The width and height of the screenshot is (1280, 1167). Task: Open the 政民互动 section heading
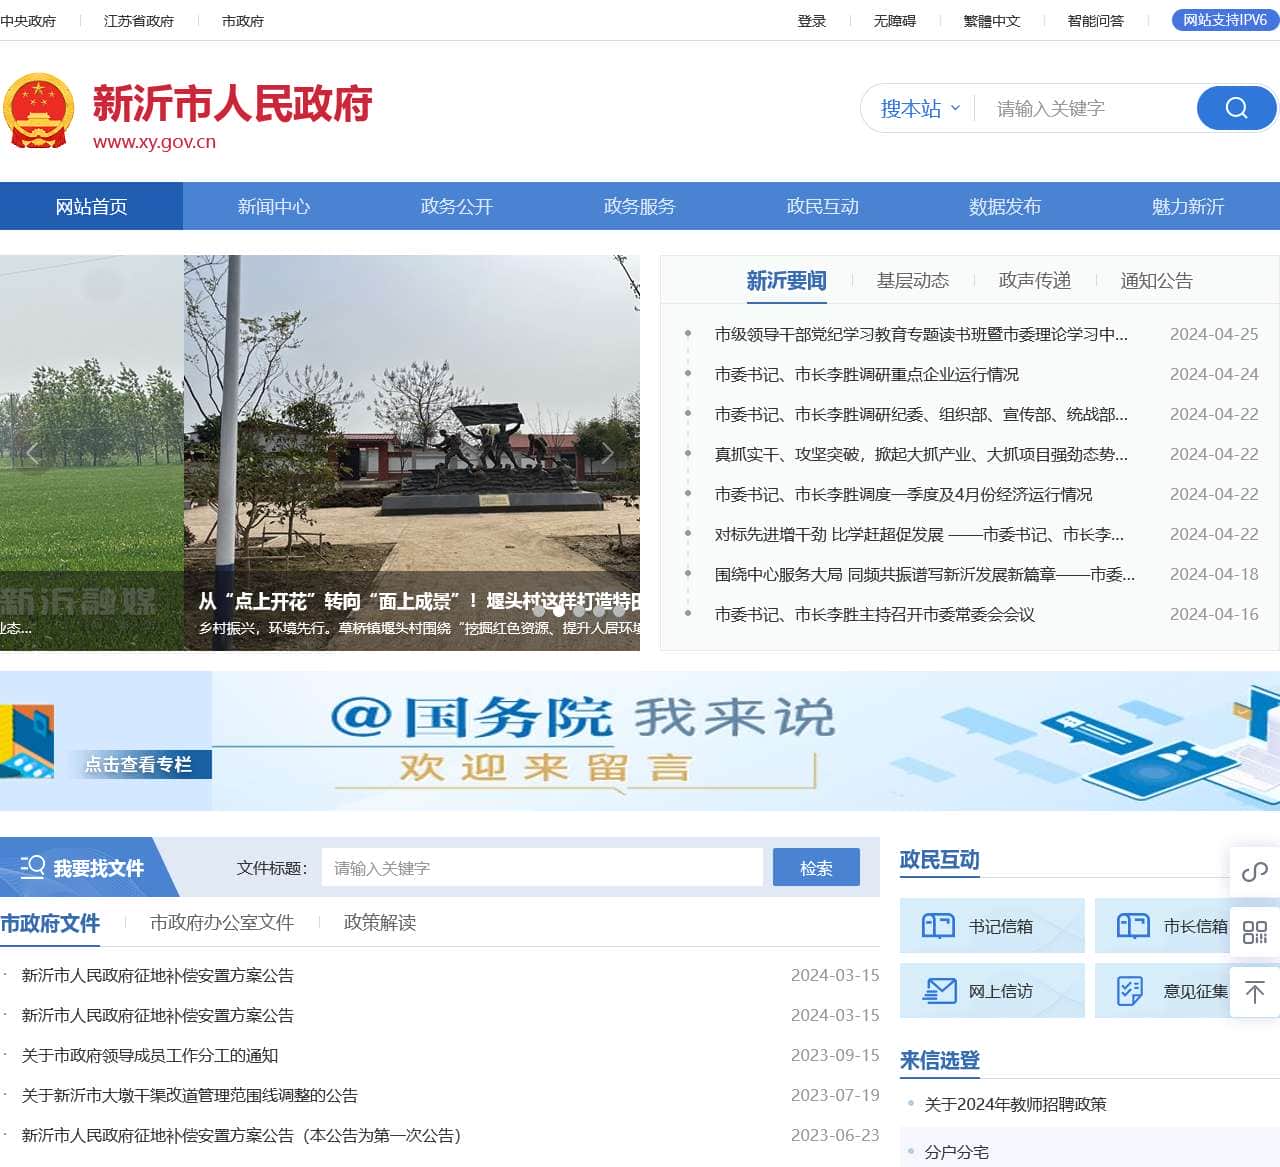pos(940,860)
